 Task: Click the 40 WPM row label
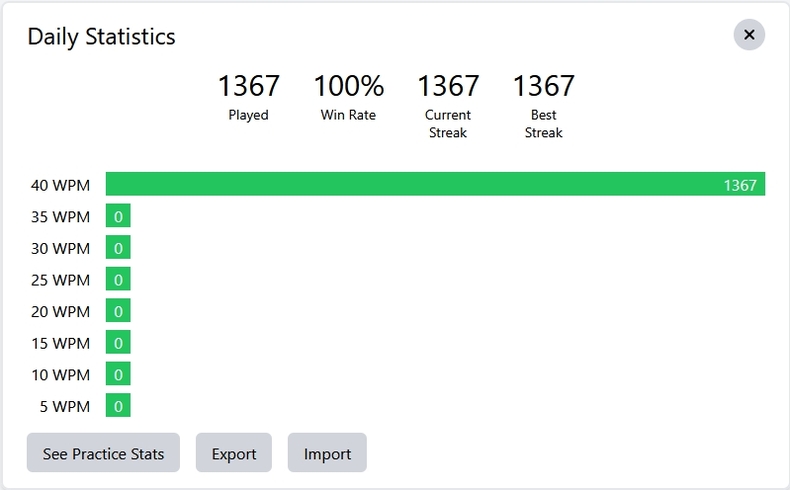pyautogui.click(x=60, y=185)
